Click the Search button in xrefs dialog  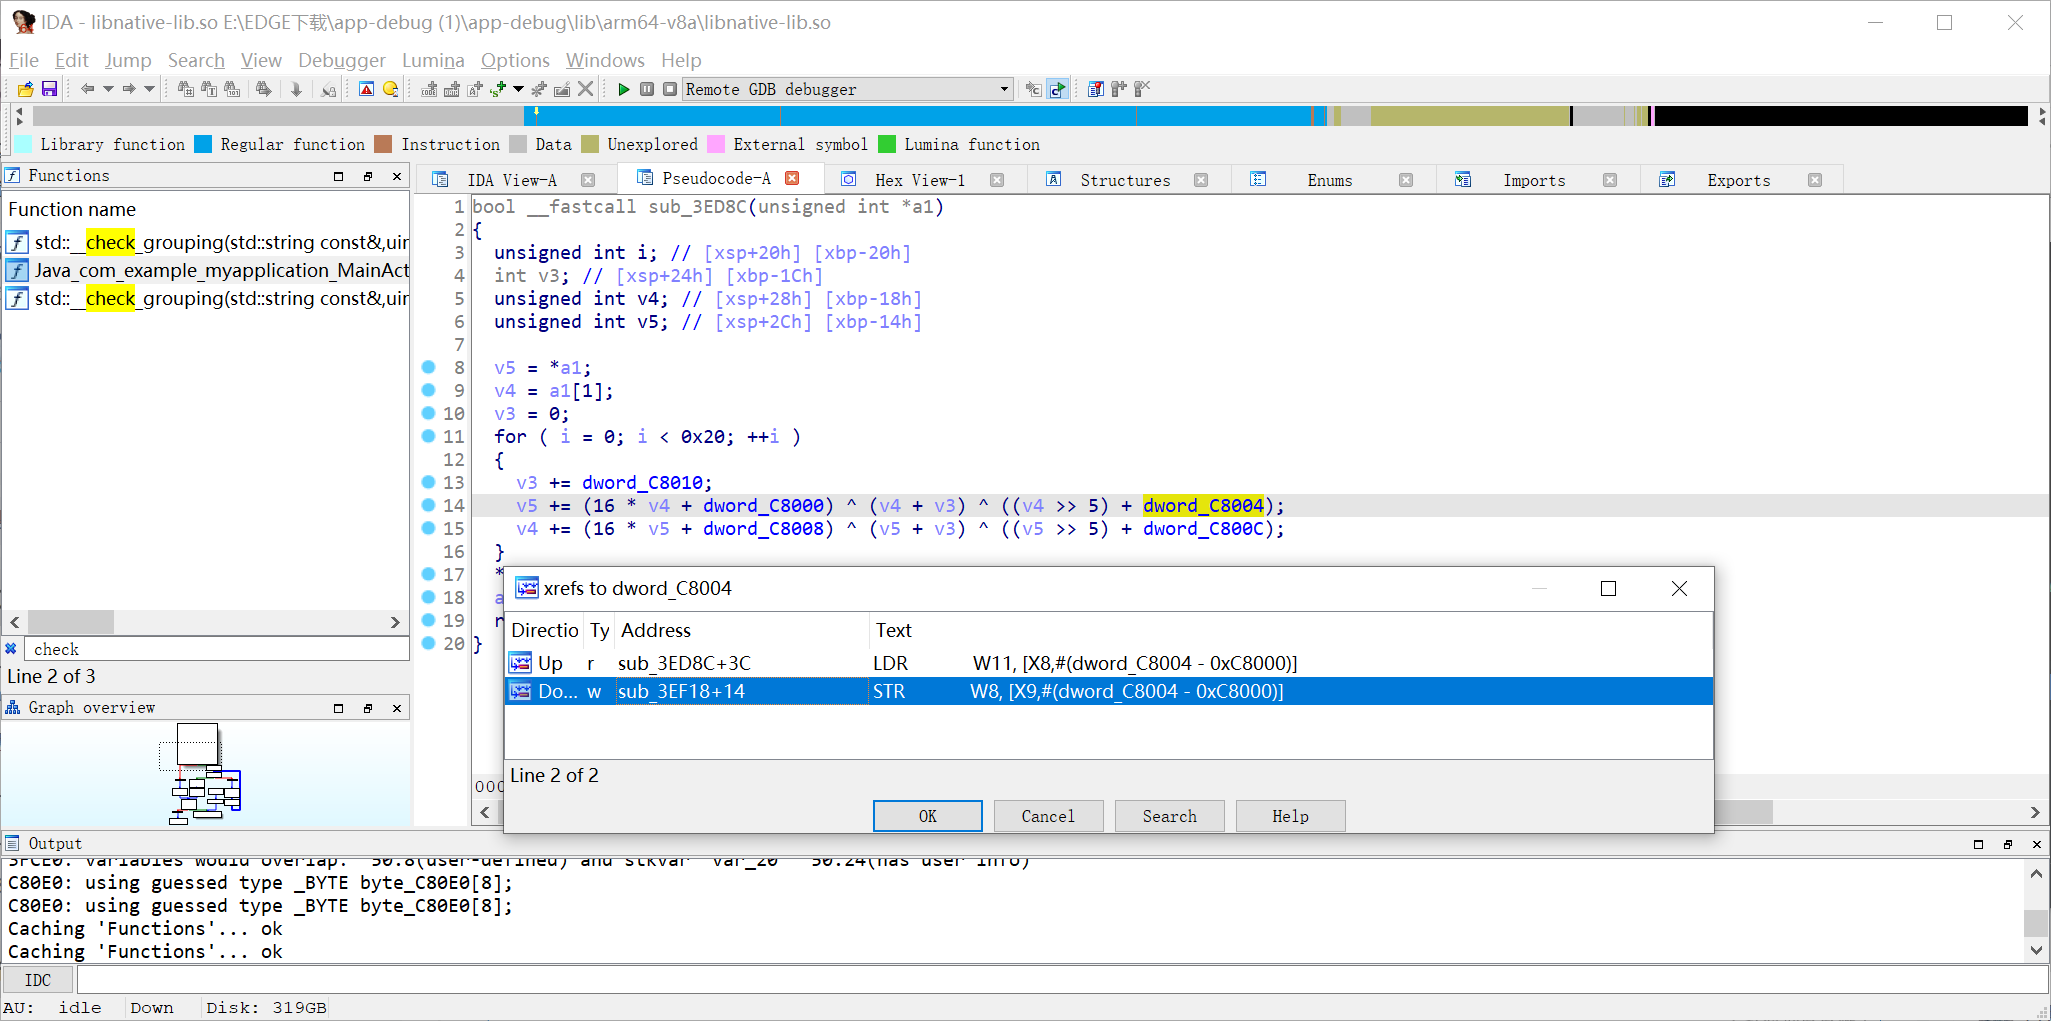pyautogui.click(x=1169, y=816)
